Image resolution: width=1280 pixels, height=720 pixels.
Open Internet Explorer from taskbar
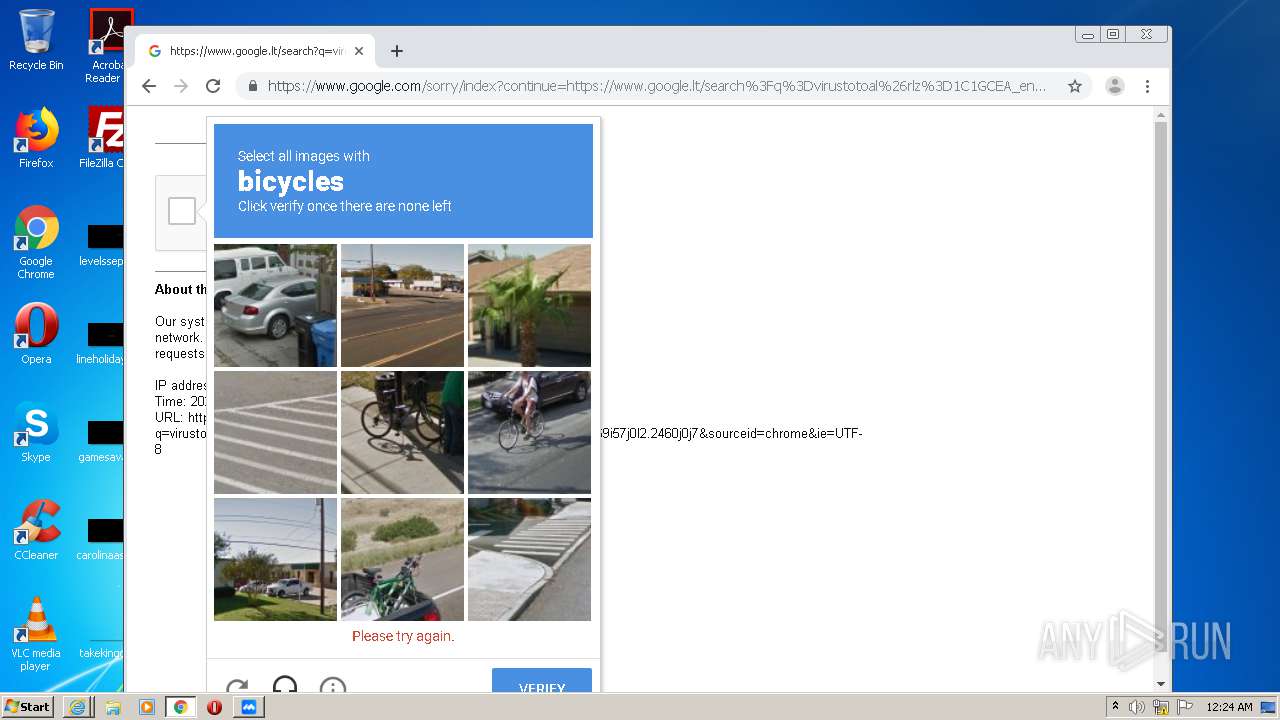point(77,707)
